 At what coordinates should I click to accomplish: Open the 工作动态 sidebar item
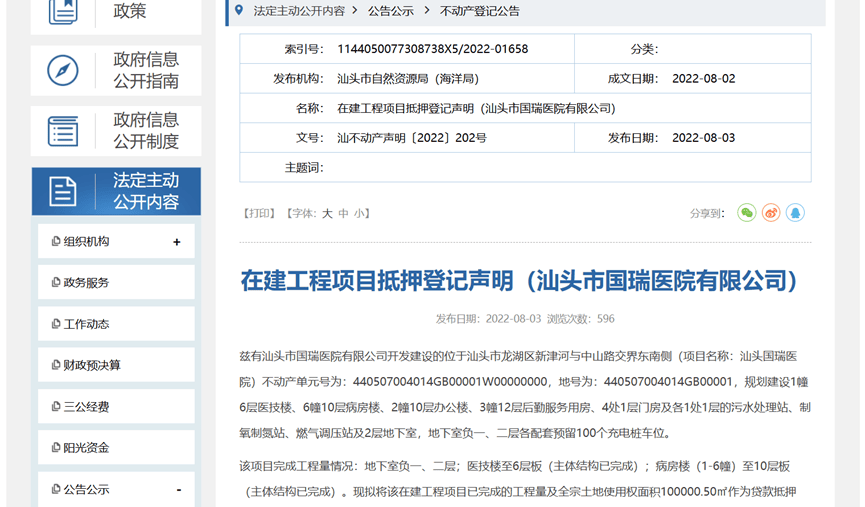tap(86, 324)
